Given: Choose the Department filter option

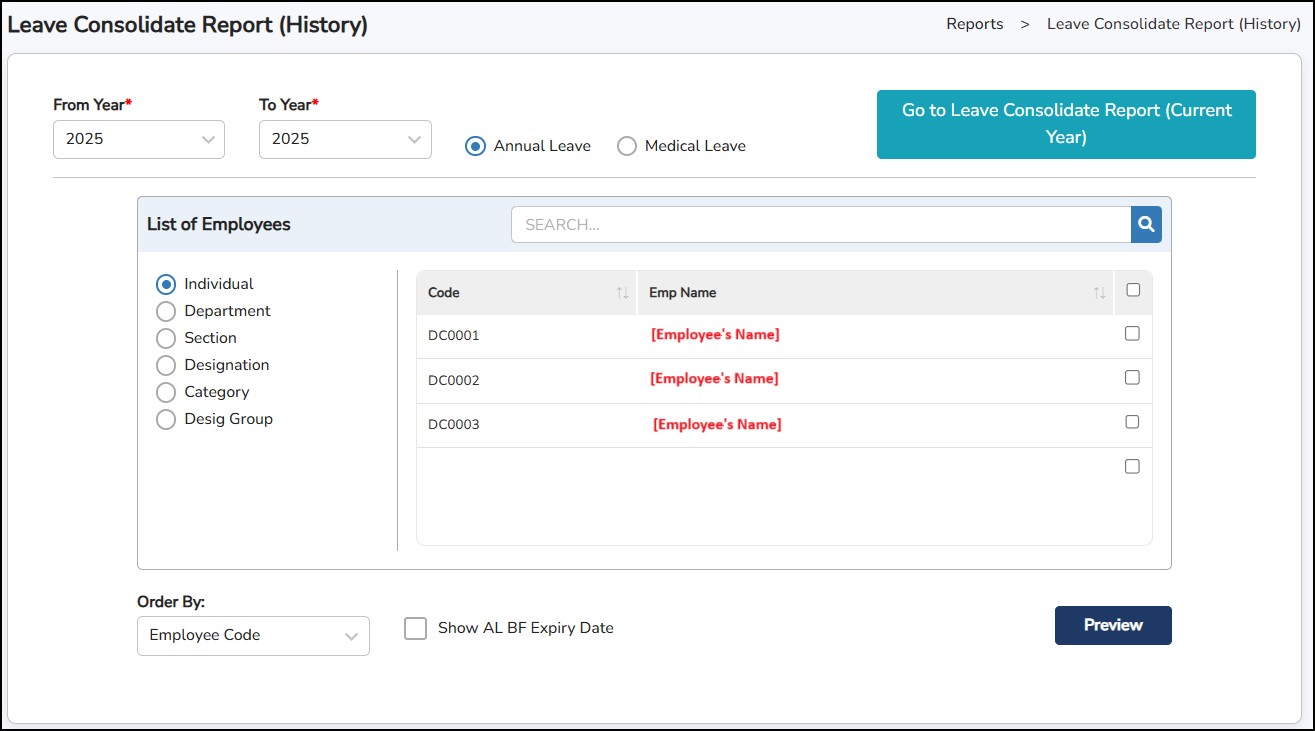Looking at the screenshot, I should point(166,311).
